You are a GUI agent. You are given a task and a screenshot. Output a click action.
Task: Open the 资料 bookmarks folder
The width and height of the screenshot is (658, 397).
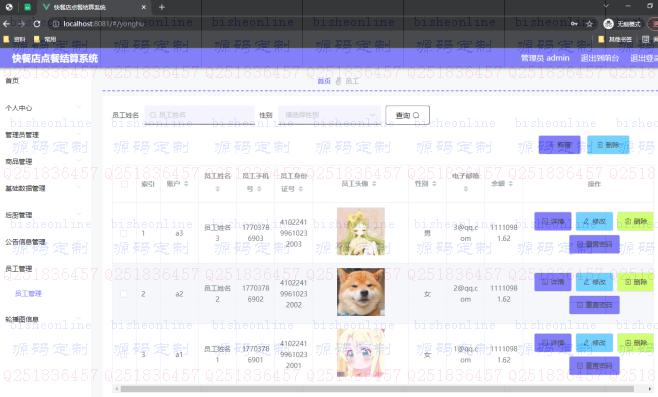click(14, 39)
